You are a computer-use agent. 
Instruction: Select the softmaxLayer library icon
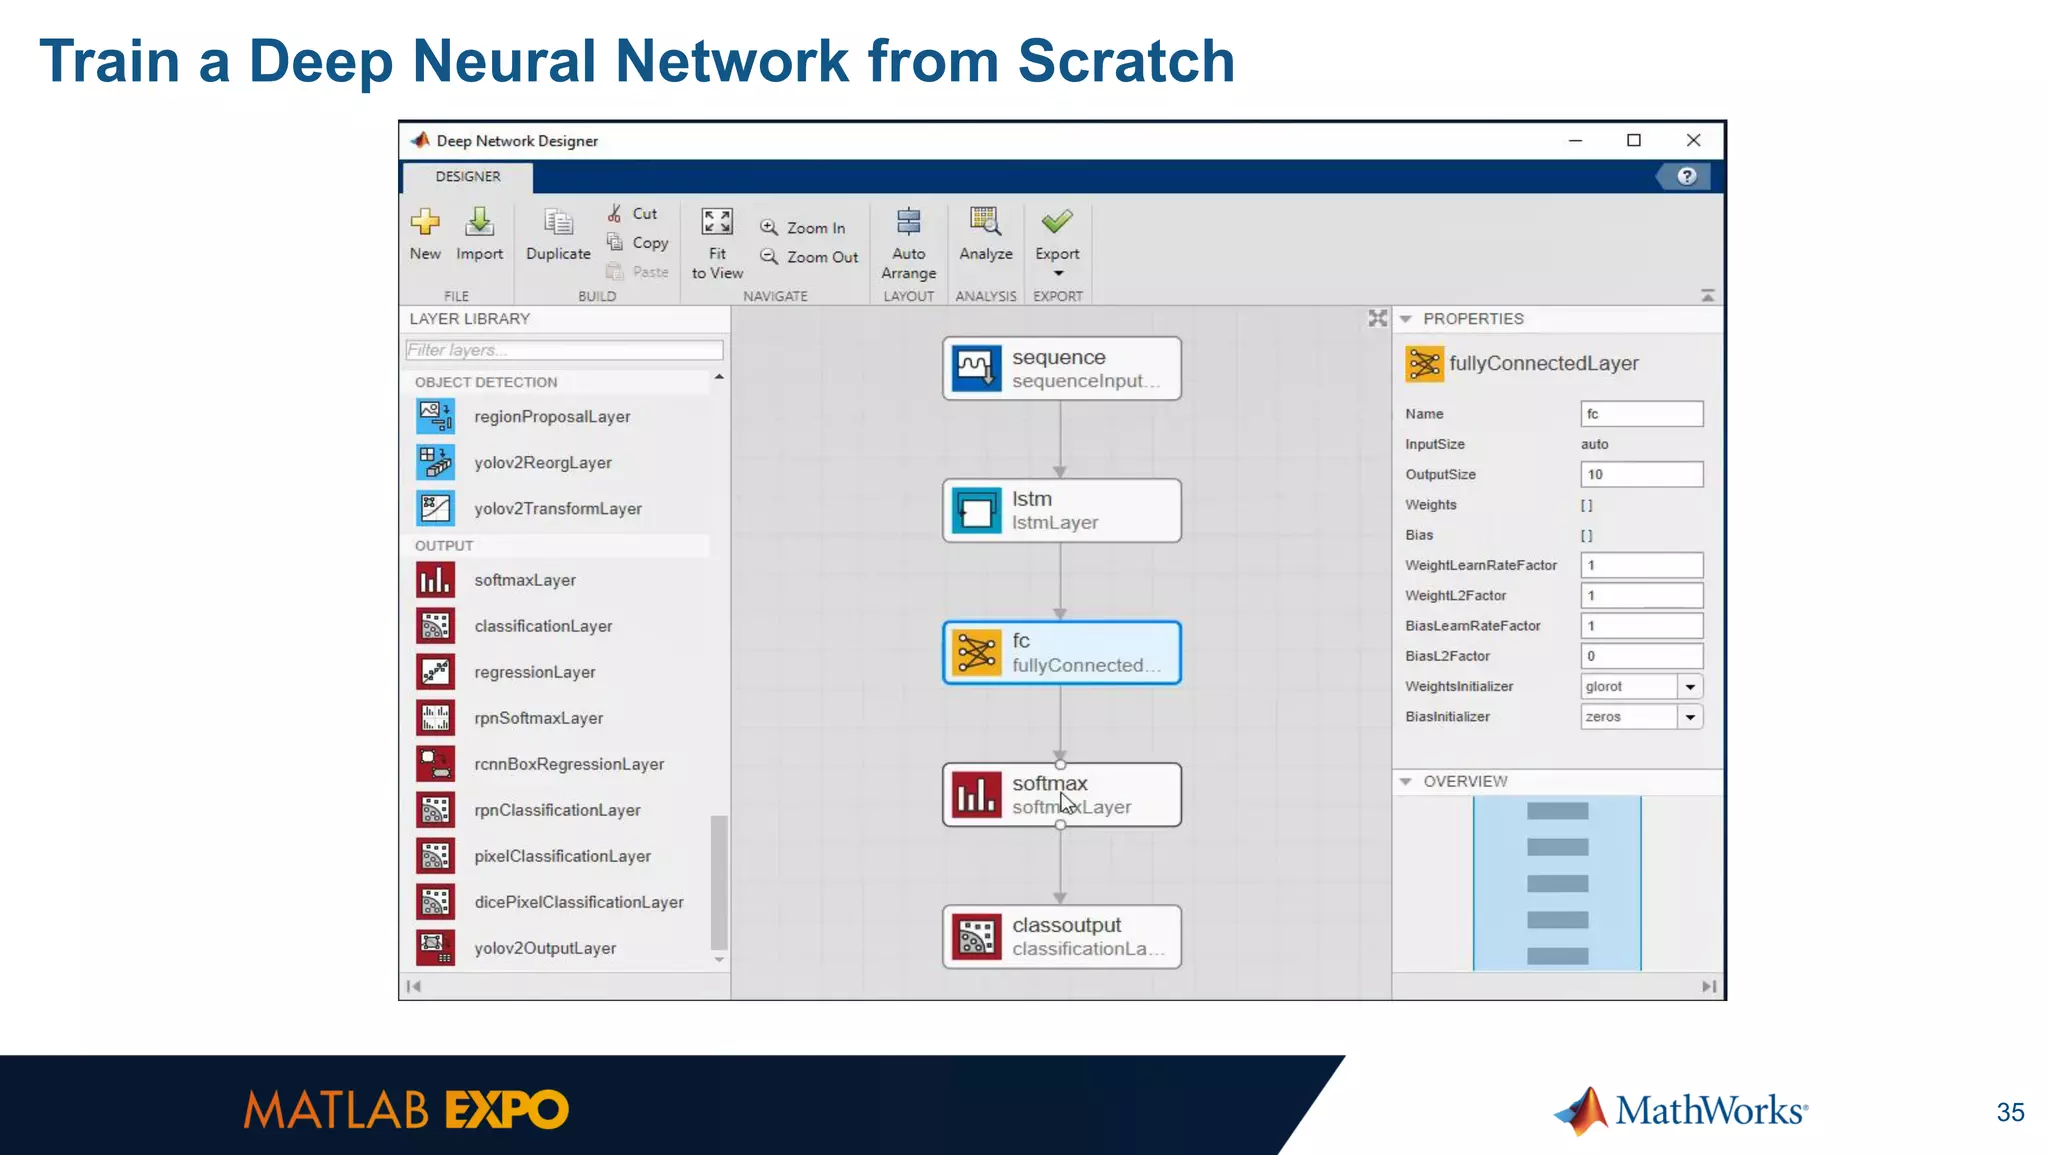(x=435, y=580)
